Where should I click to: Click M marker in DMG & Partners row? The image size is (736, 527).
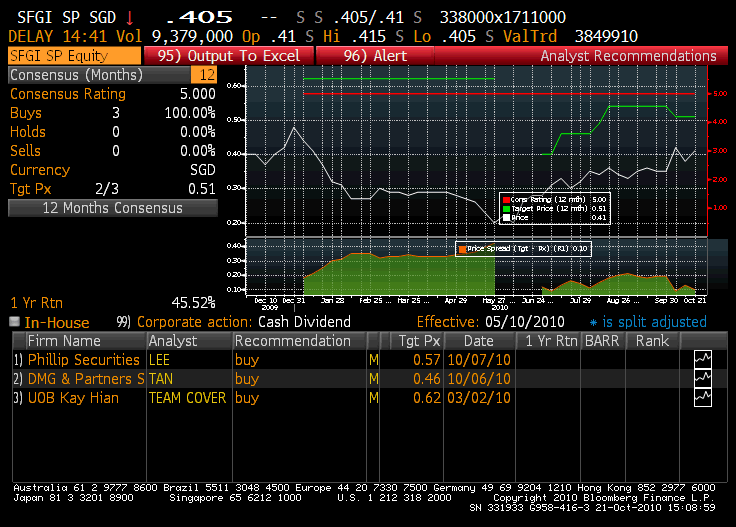[374, 379]
